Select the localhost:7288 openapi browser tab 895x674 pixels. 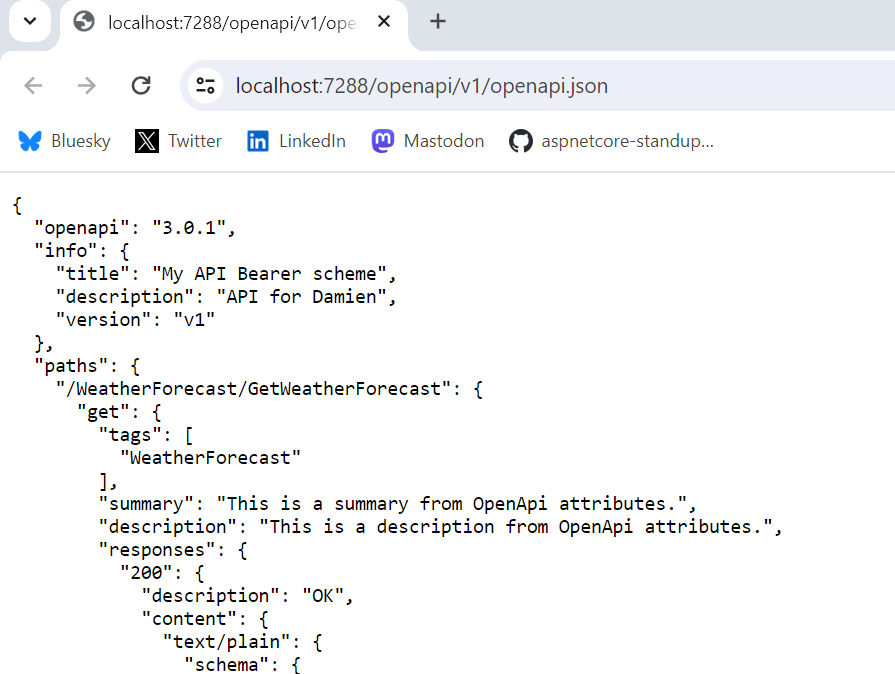[220, 22]
